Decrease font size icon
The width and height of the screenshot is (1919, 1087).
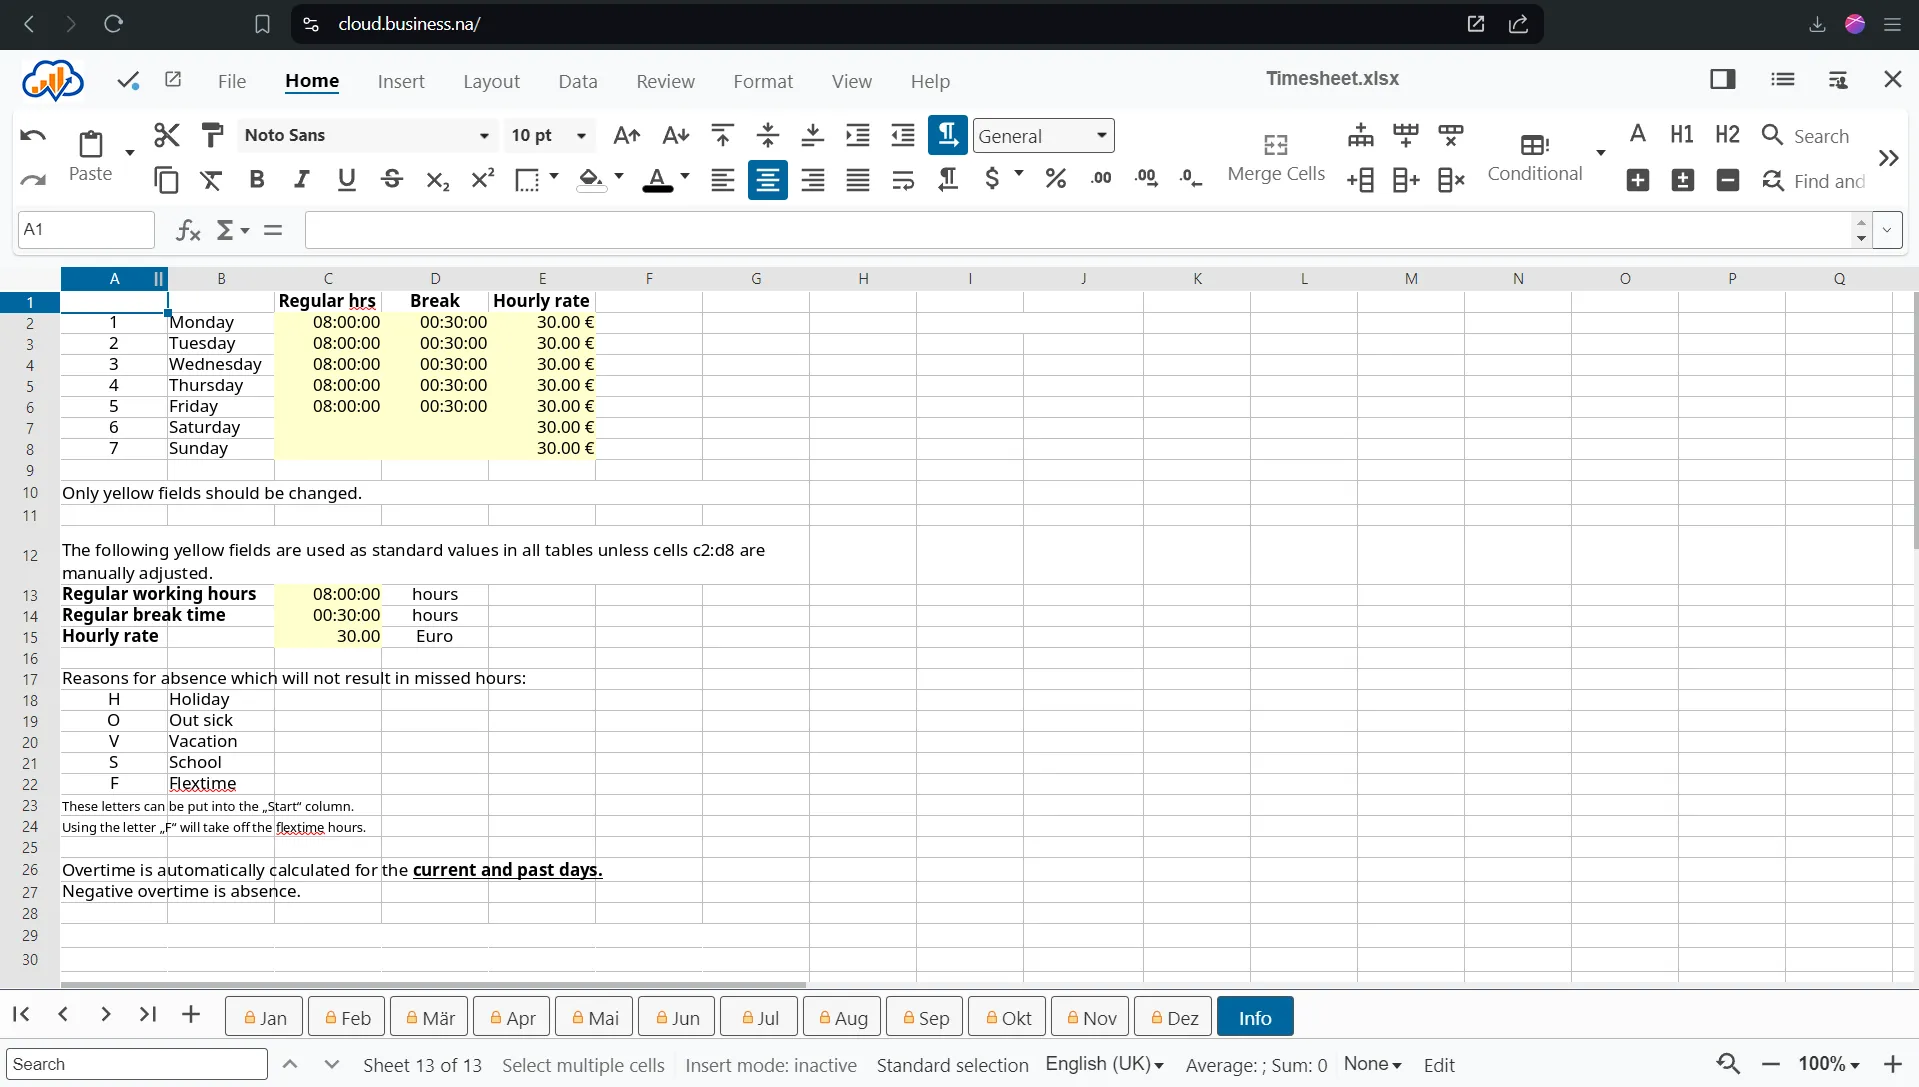tap(676, 135)
